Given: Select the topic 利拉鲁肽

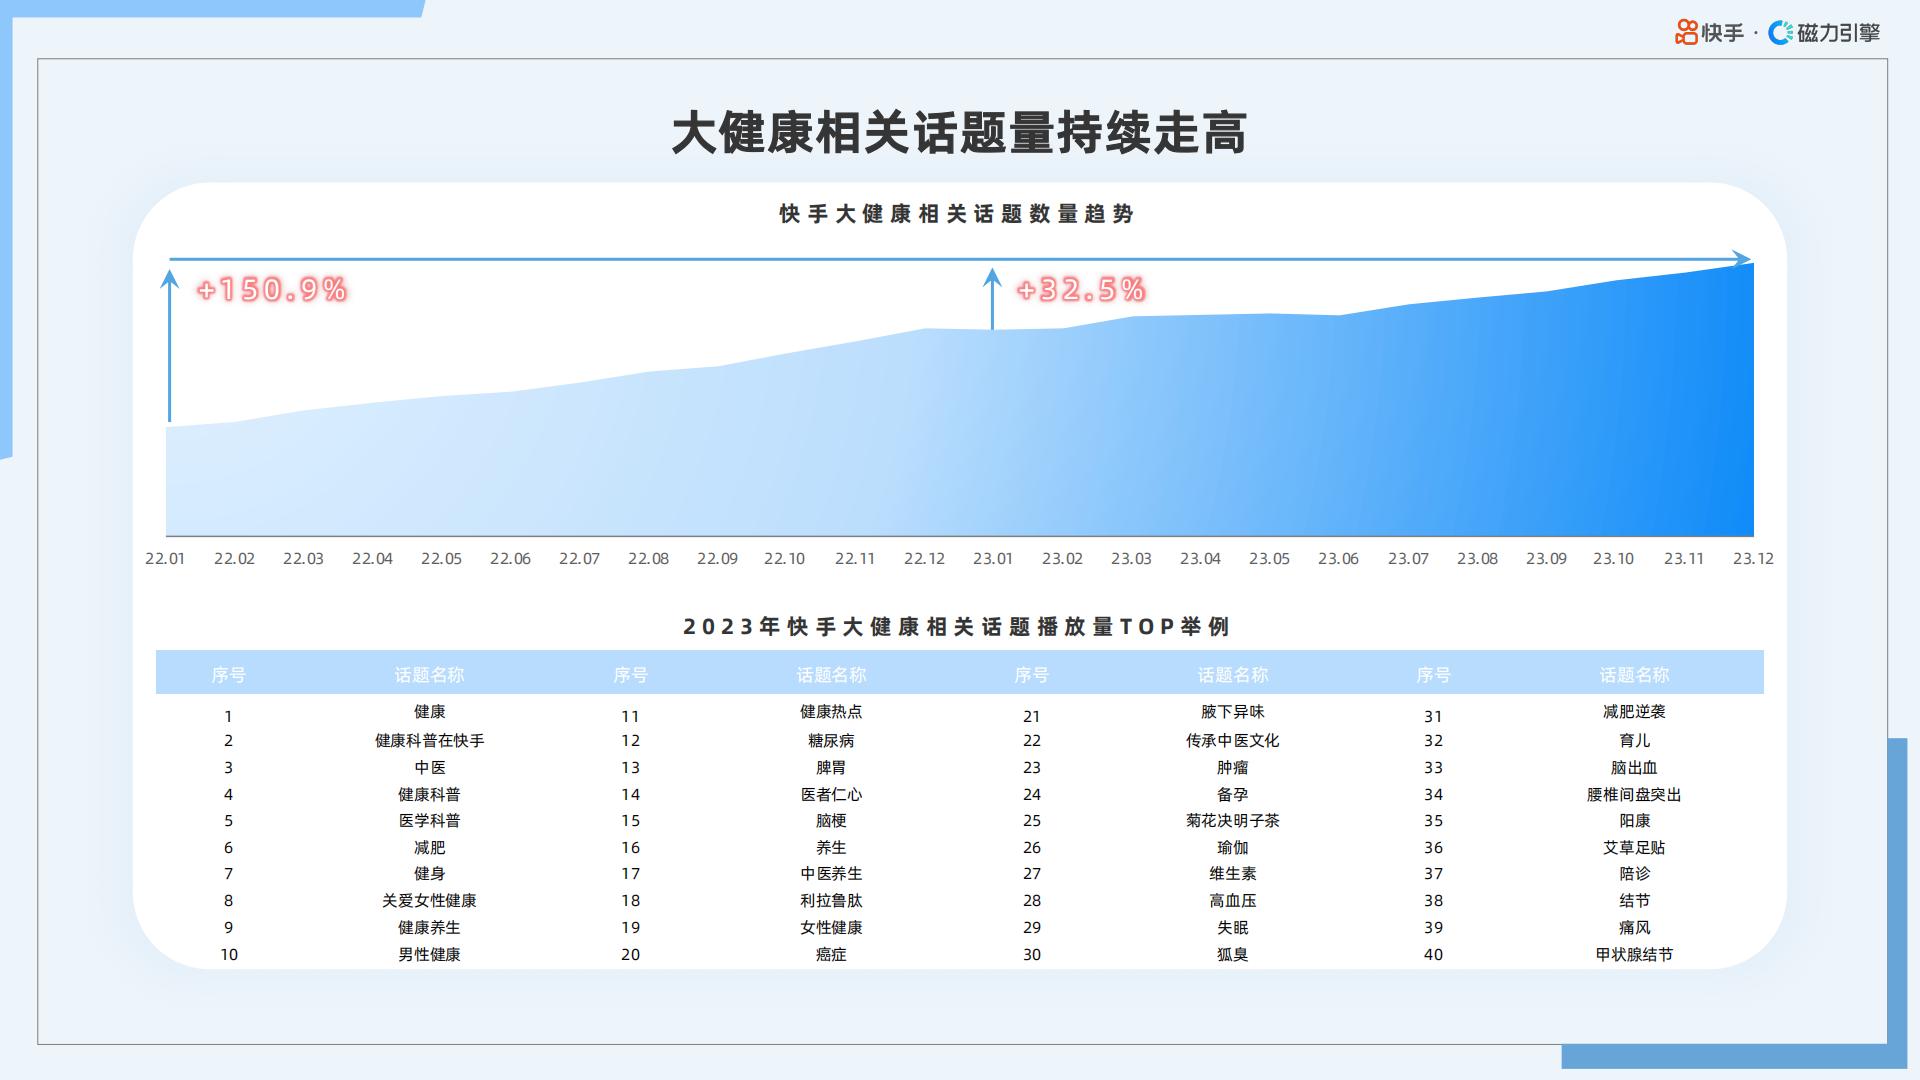Looking at the screenshot, I should click(x=831, y=901).
